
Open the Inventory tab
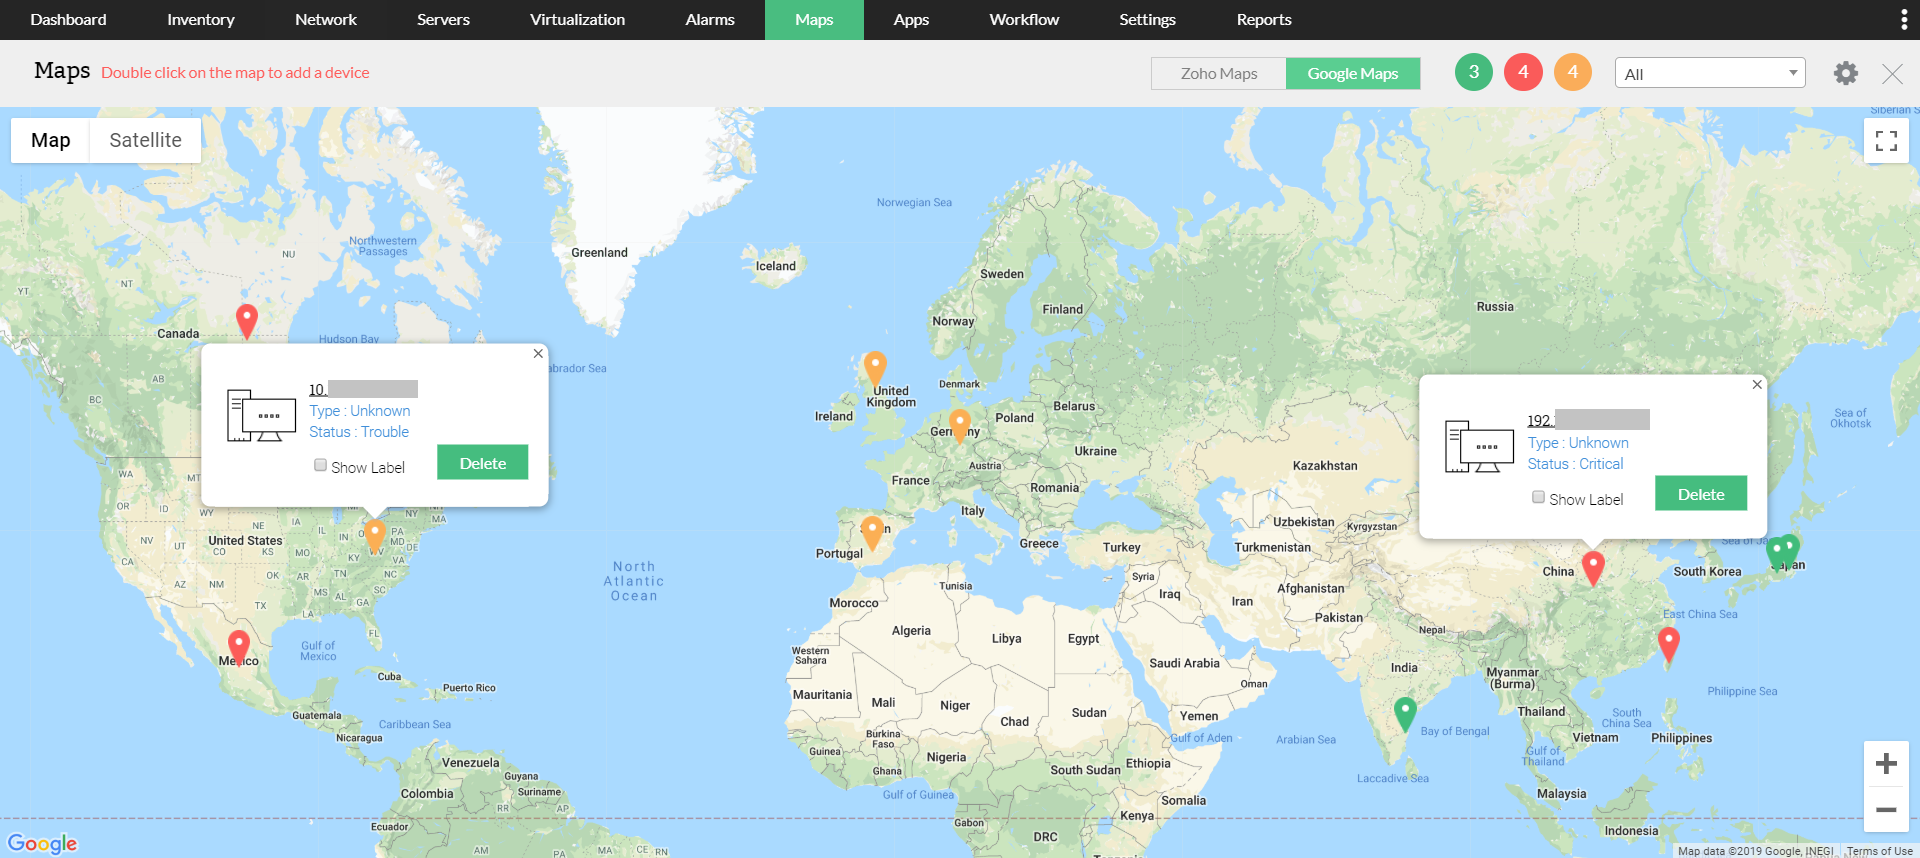tap(201, 20)
